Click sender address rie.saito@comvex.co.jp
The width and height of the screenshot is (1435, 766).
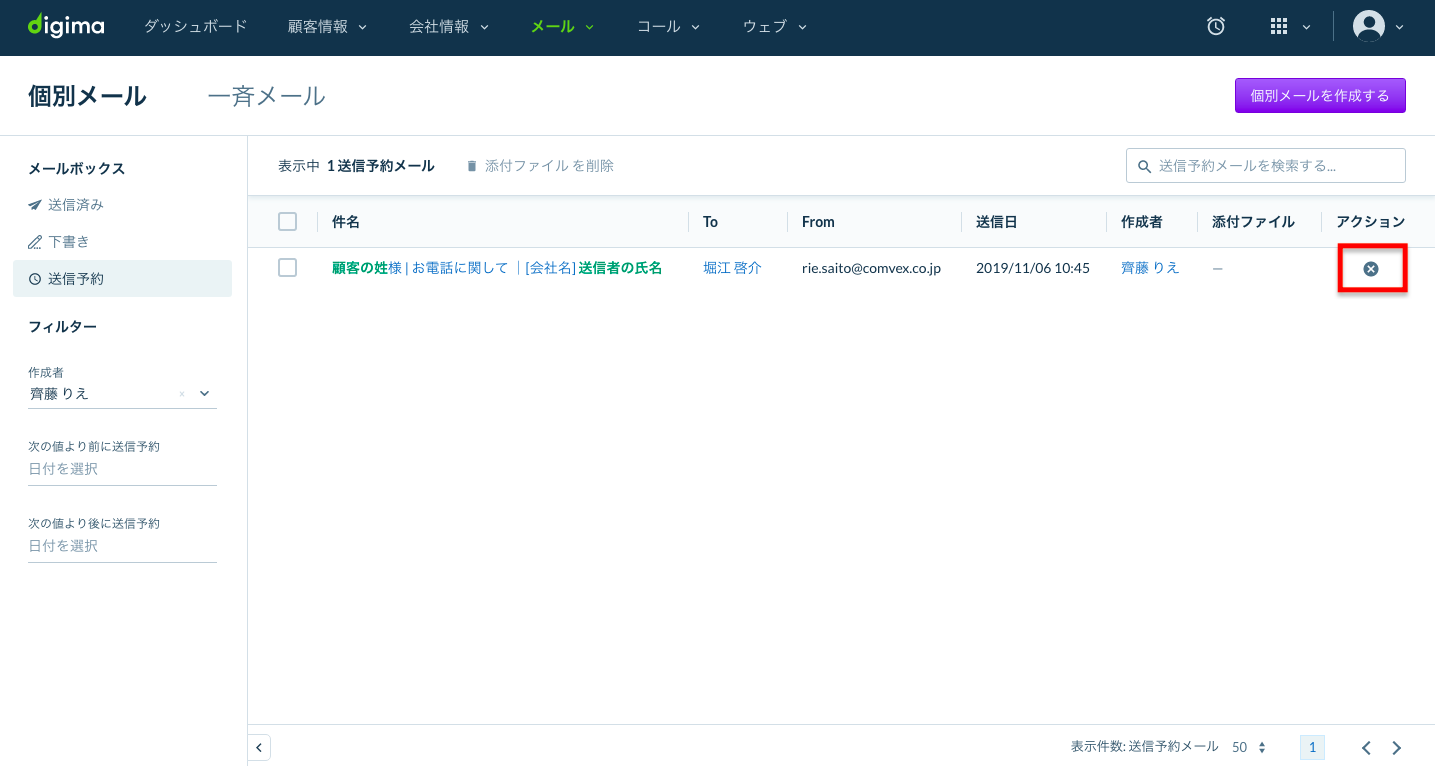click(871, 268)
